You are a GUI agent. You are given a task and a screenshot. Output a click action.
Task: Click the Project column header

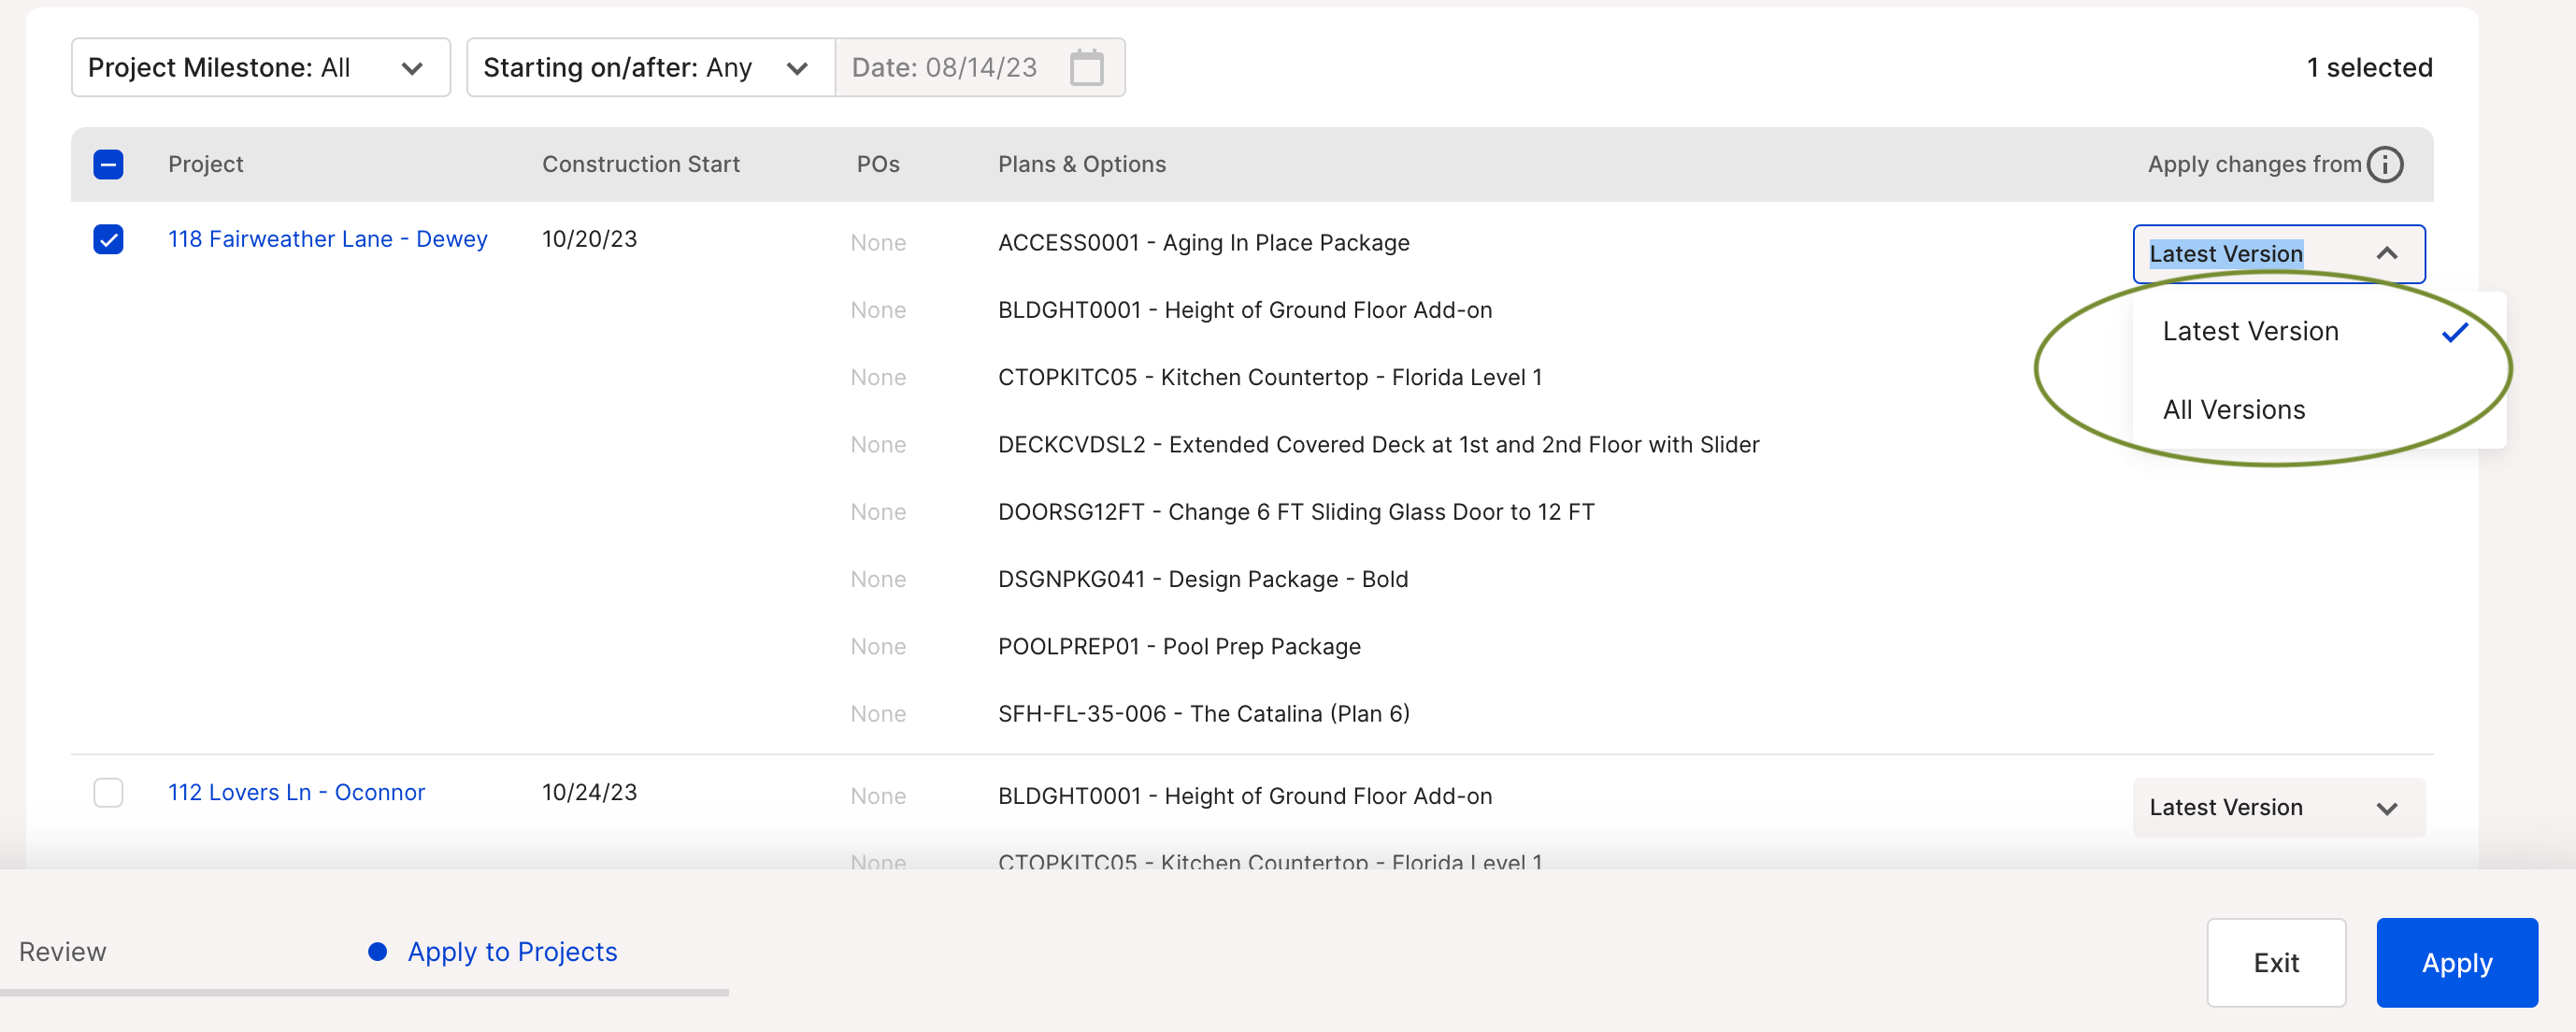pos(205,164)
